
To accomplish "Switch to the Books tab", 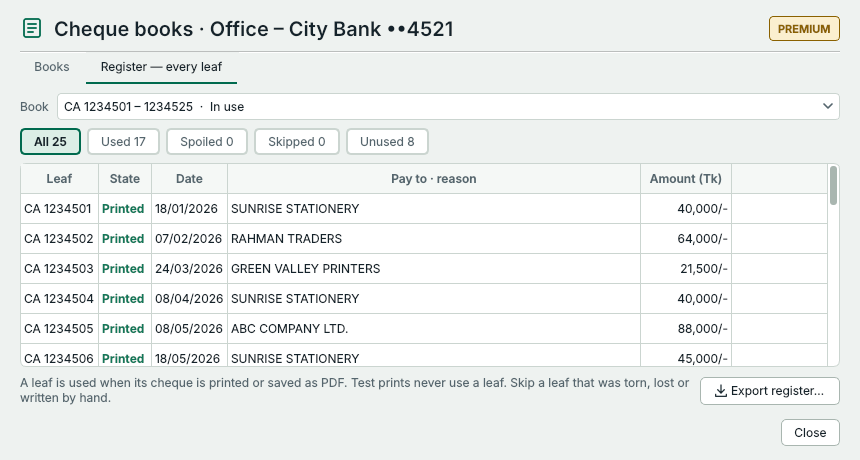I will (x=52, y=67).
